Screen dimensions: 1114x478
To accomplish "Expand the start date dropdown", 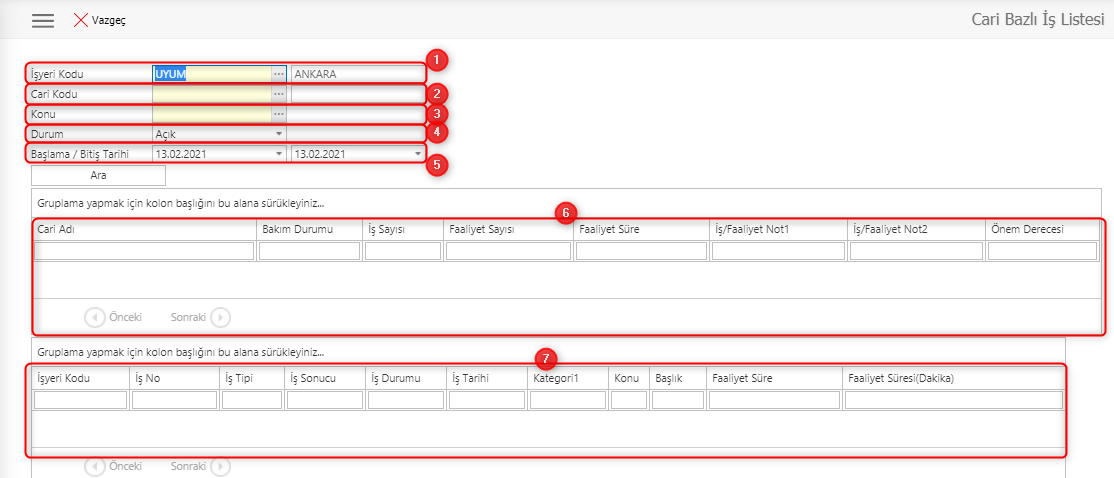I will click(x=279, y=154).
